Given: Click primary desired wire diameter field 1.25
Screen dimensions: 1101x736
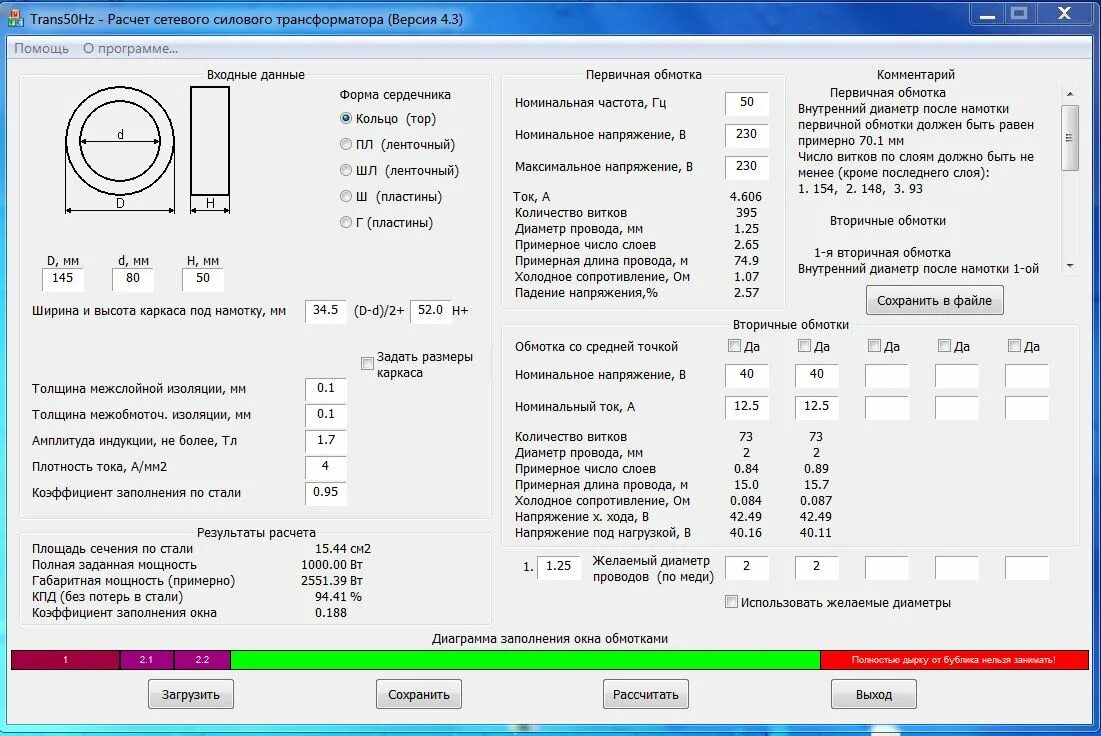Looking at the screenshot, I should click(559, 567).
